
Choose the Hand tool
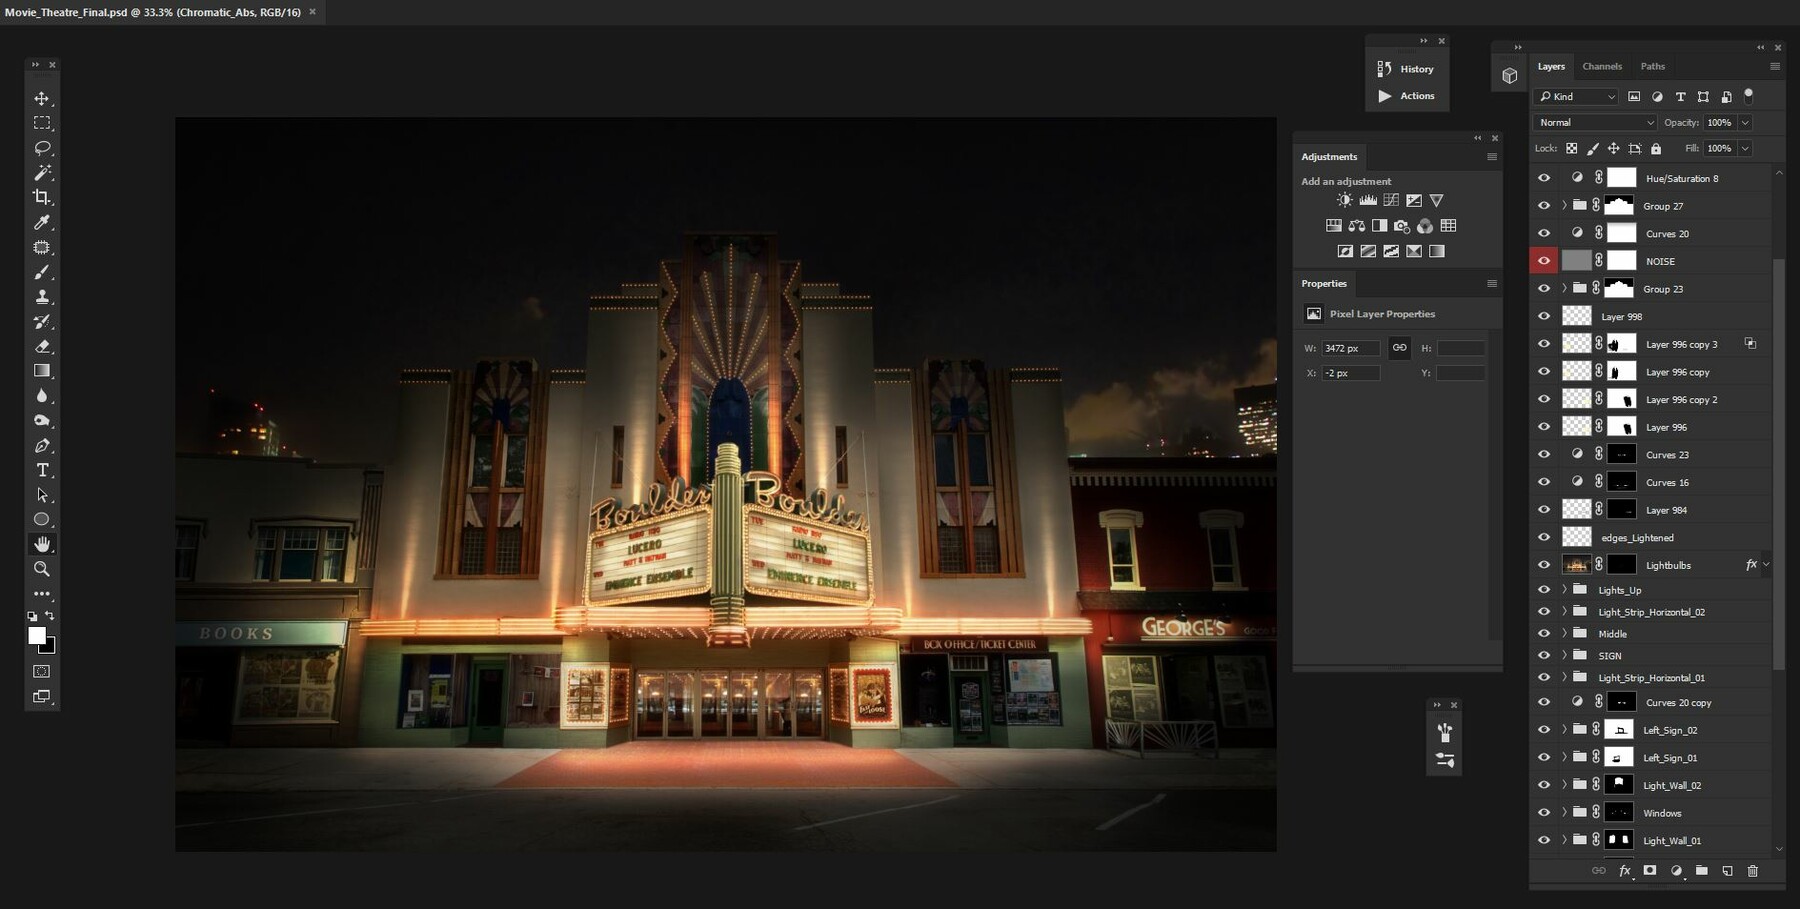click(x=42, y=544)
